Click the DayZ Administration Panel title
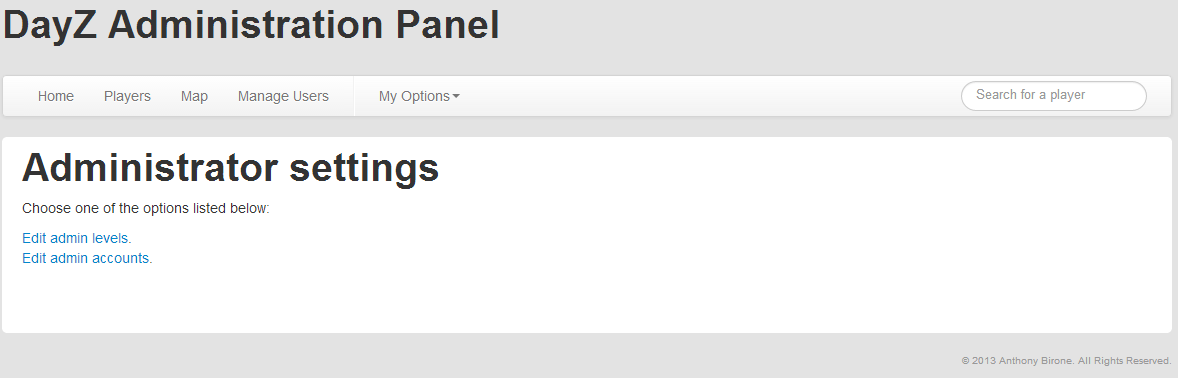 pos(252,25)
